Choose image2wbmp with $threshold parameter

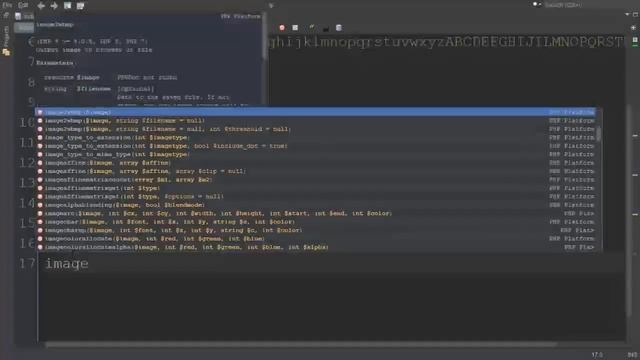(x=315, y=129)
